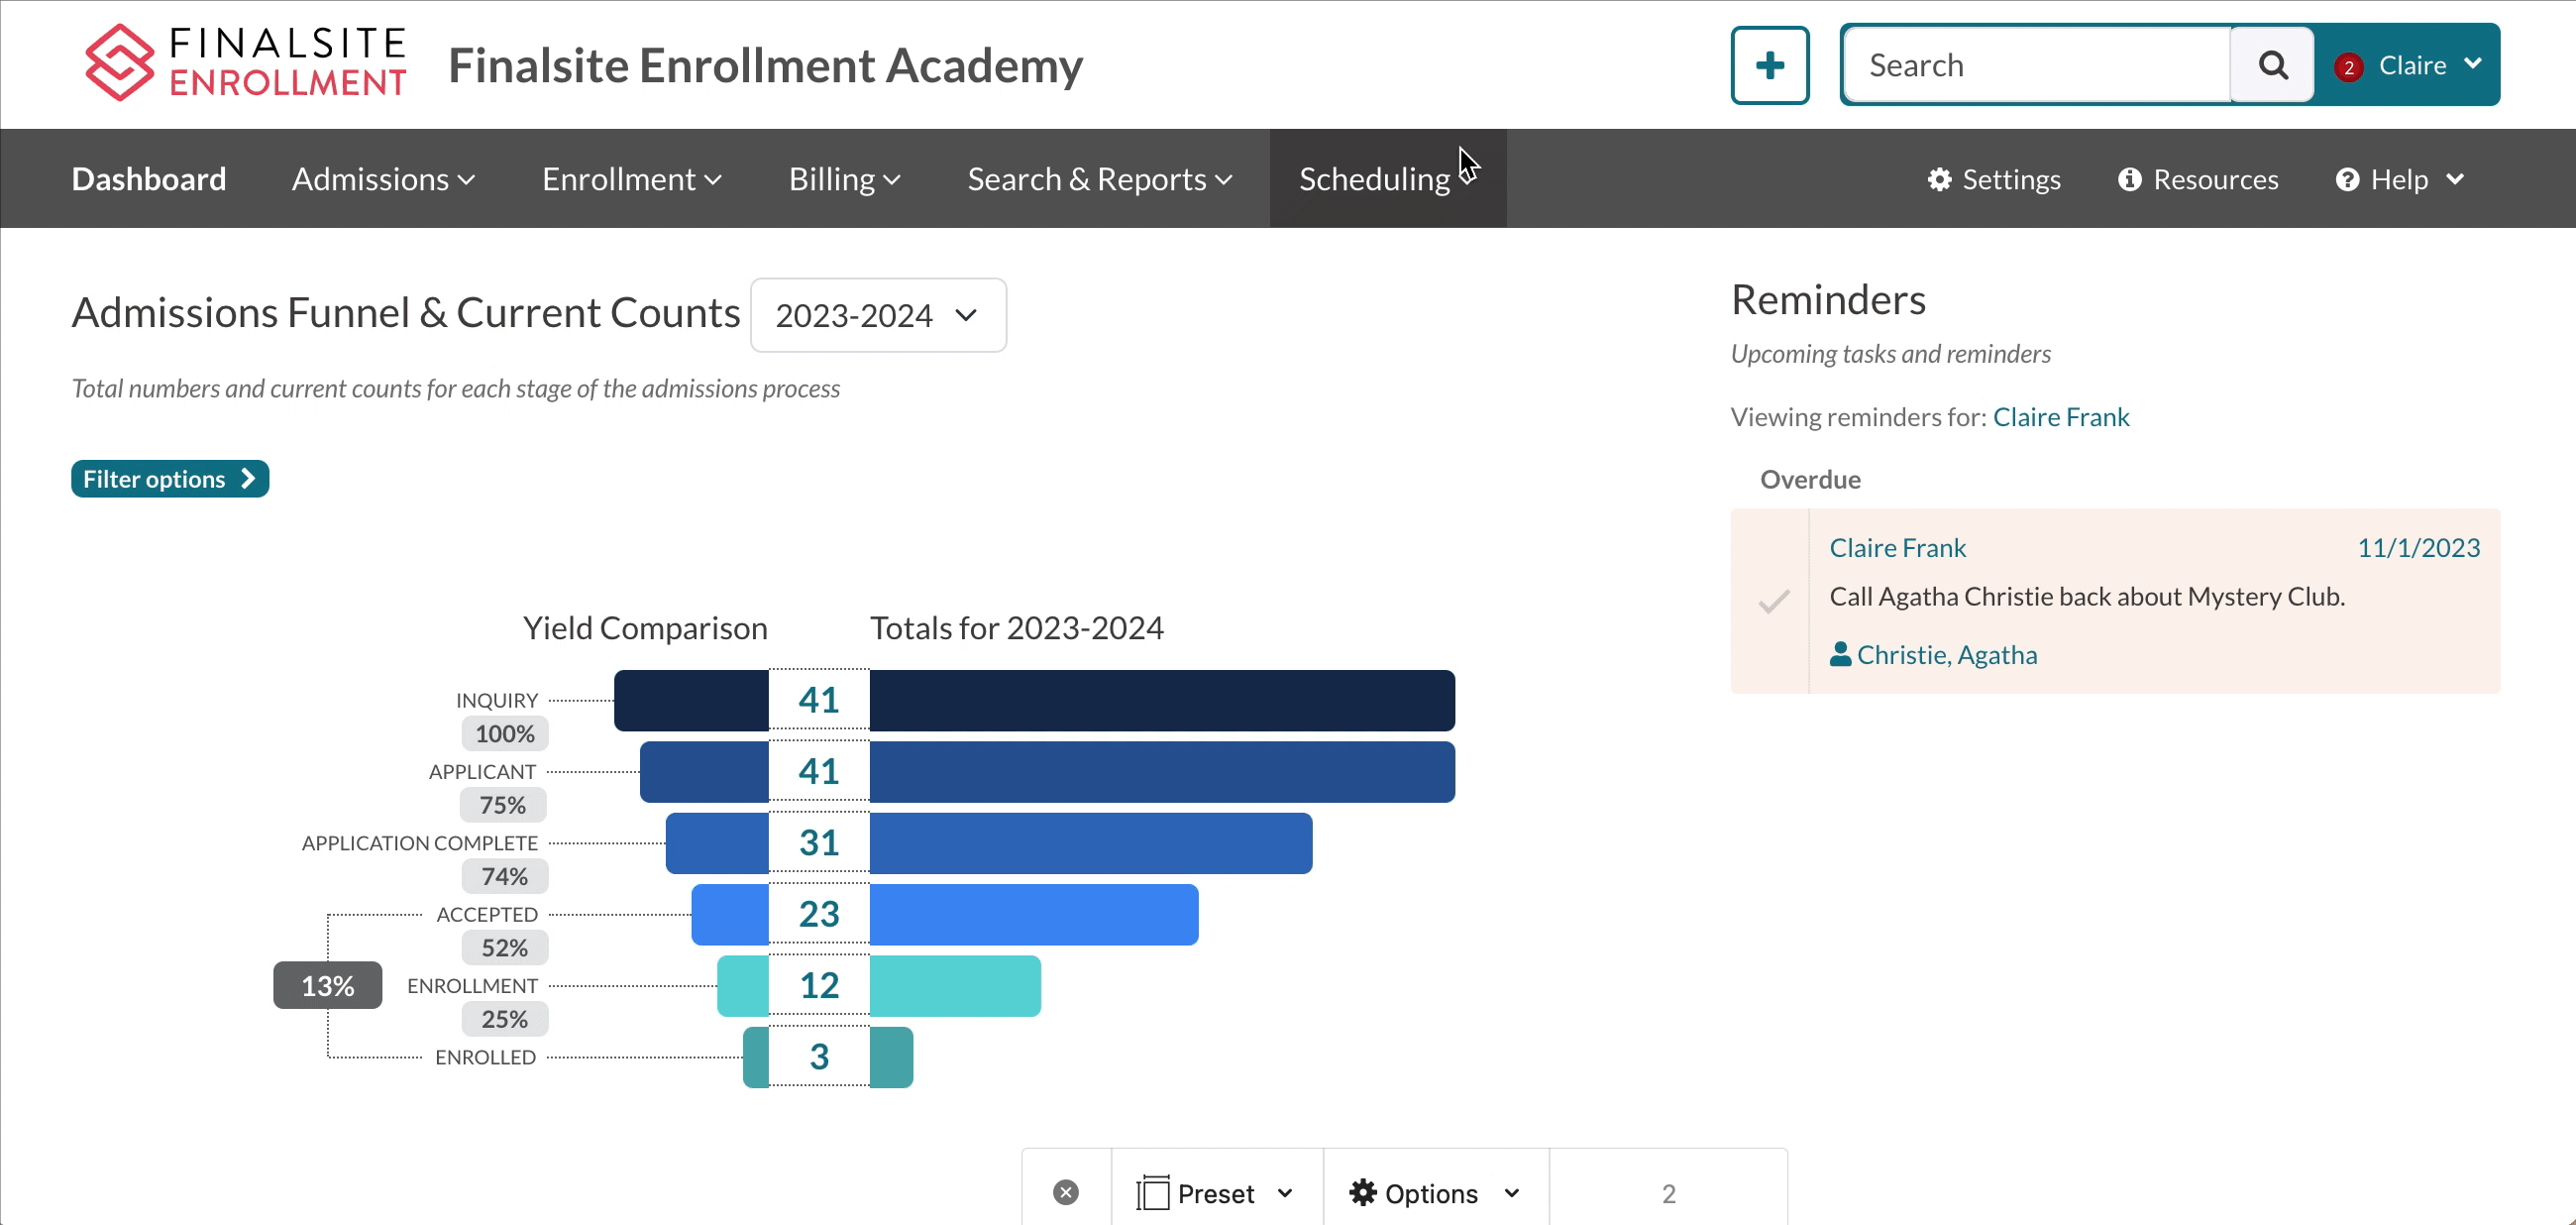2576x1225 pixels.
Task: Click the magnifying glass search icon
Action: pos(2272,66)
